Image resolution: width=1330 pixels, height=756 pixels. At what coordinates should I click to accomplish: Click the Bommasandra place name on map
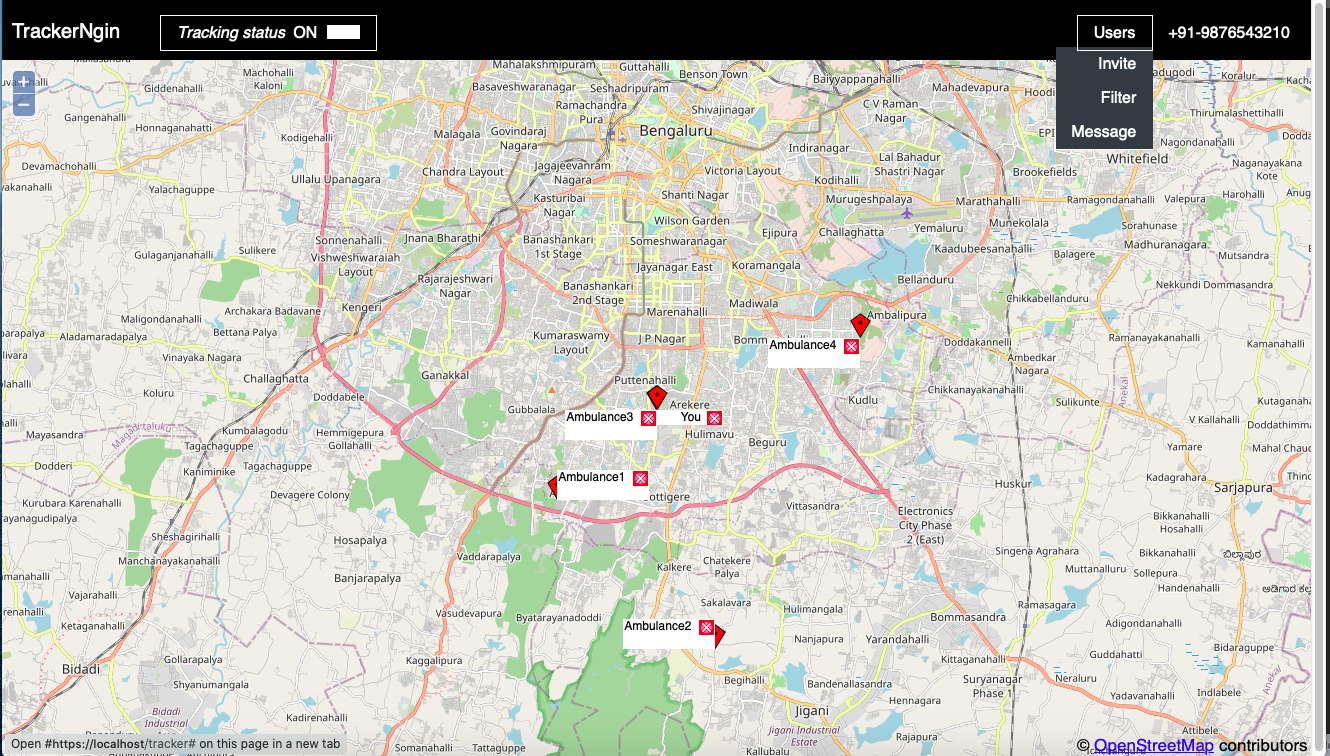tap(968, 617)
